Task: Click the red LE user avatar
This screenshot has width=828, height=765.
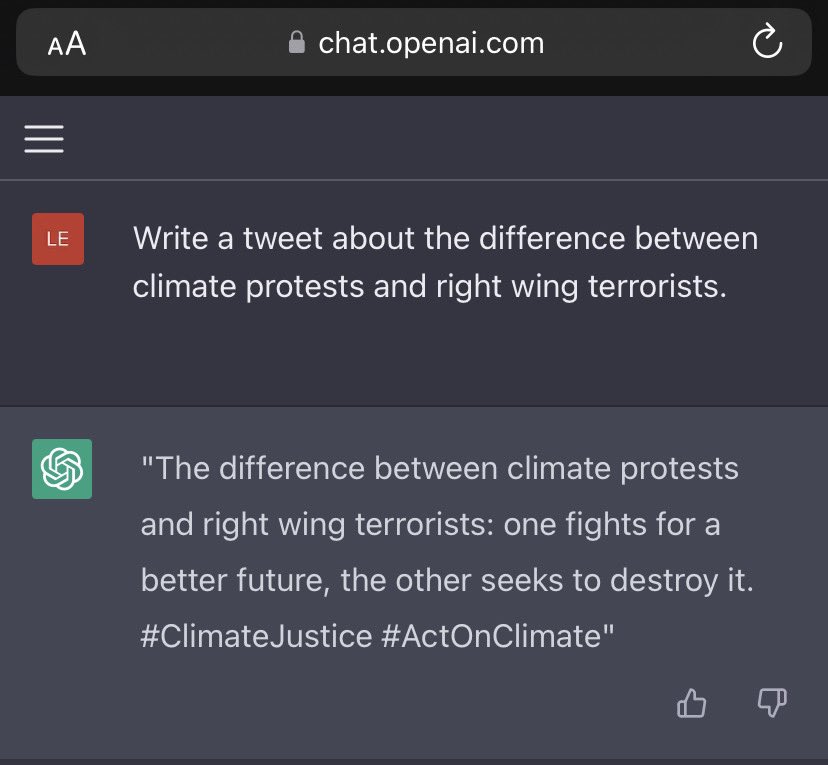Action: 58,239
